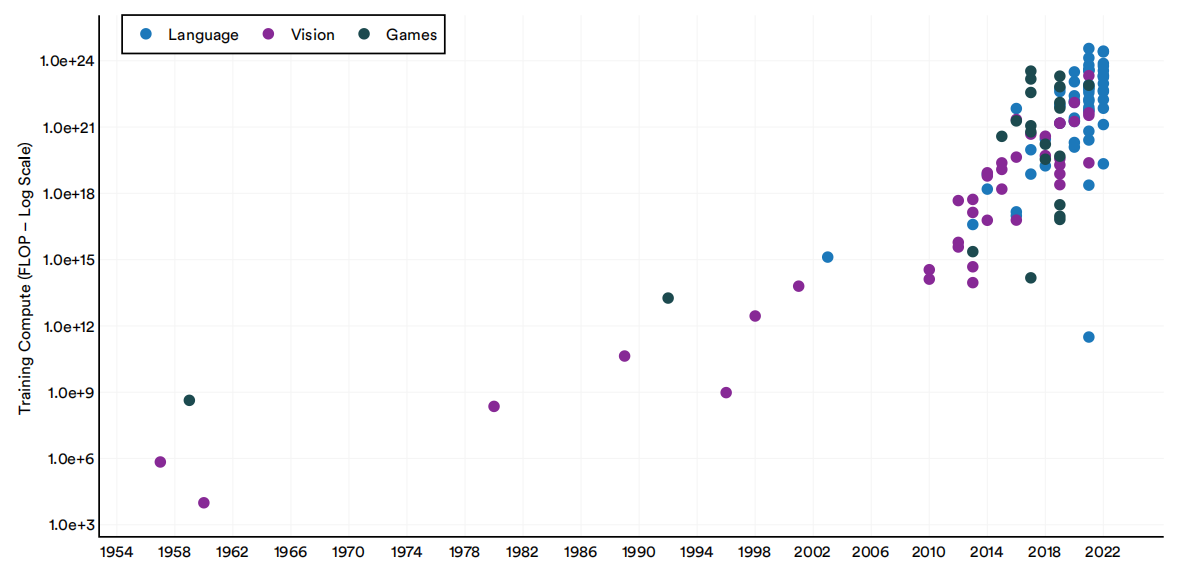
Task: Click the low Language outlier near 2021
Action: pyautogui.click(x=1089, y=337)
